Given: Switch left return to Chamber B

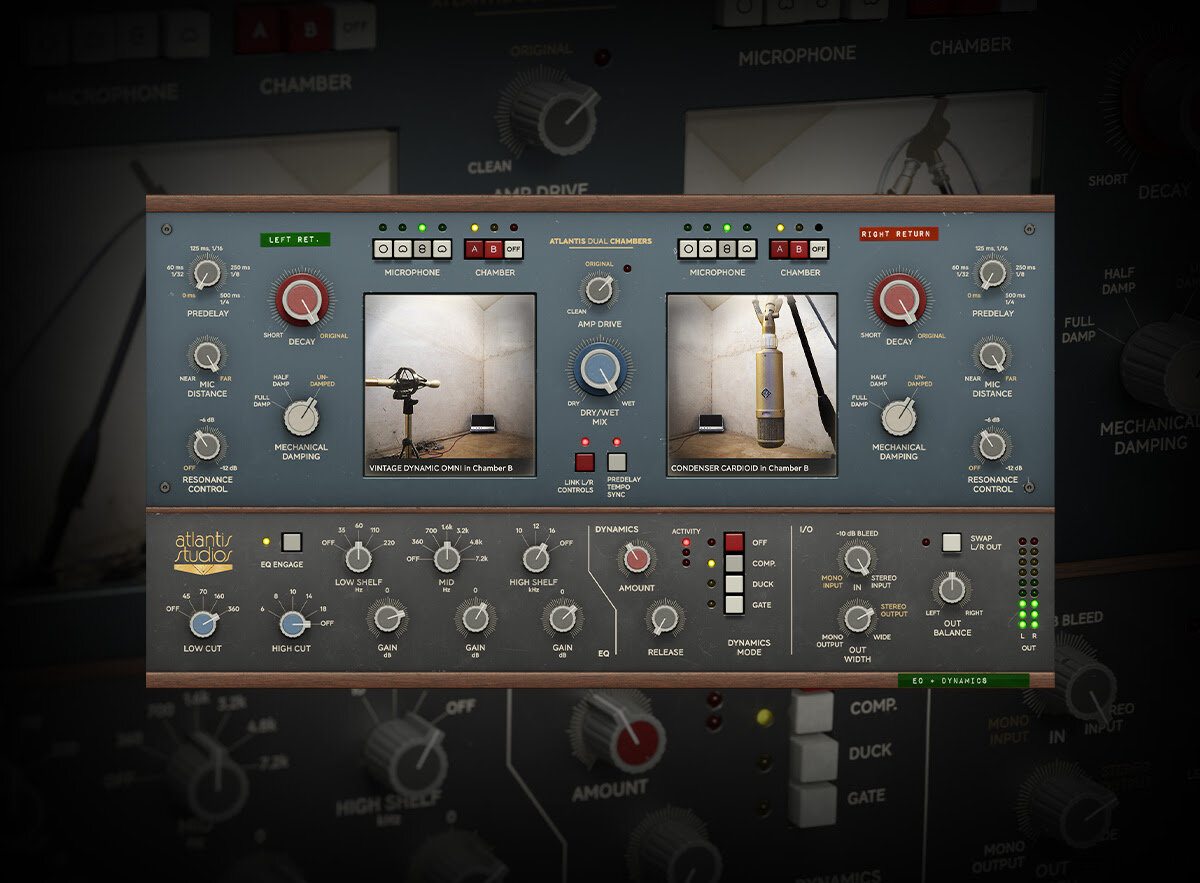Looking at the screenshot, I should [494, 249].
